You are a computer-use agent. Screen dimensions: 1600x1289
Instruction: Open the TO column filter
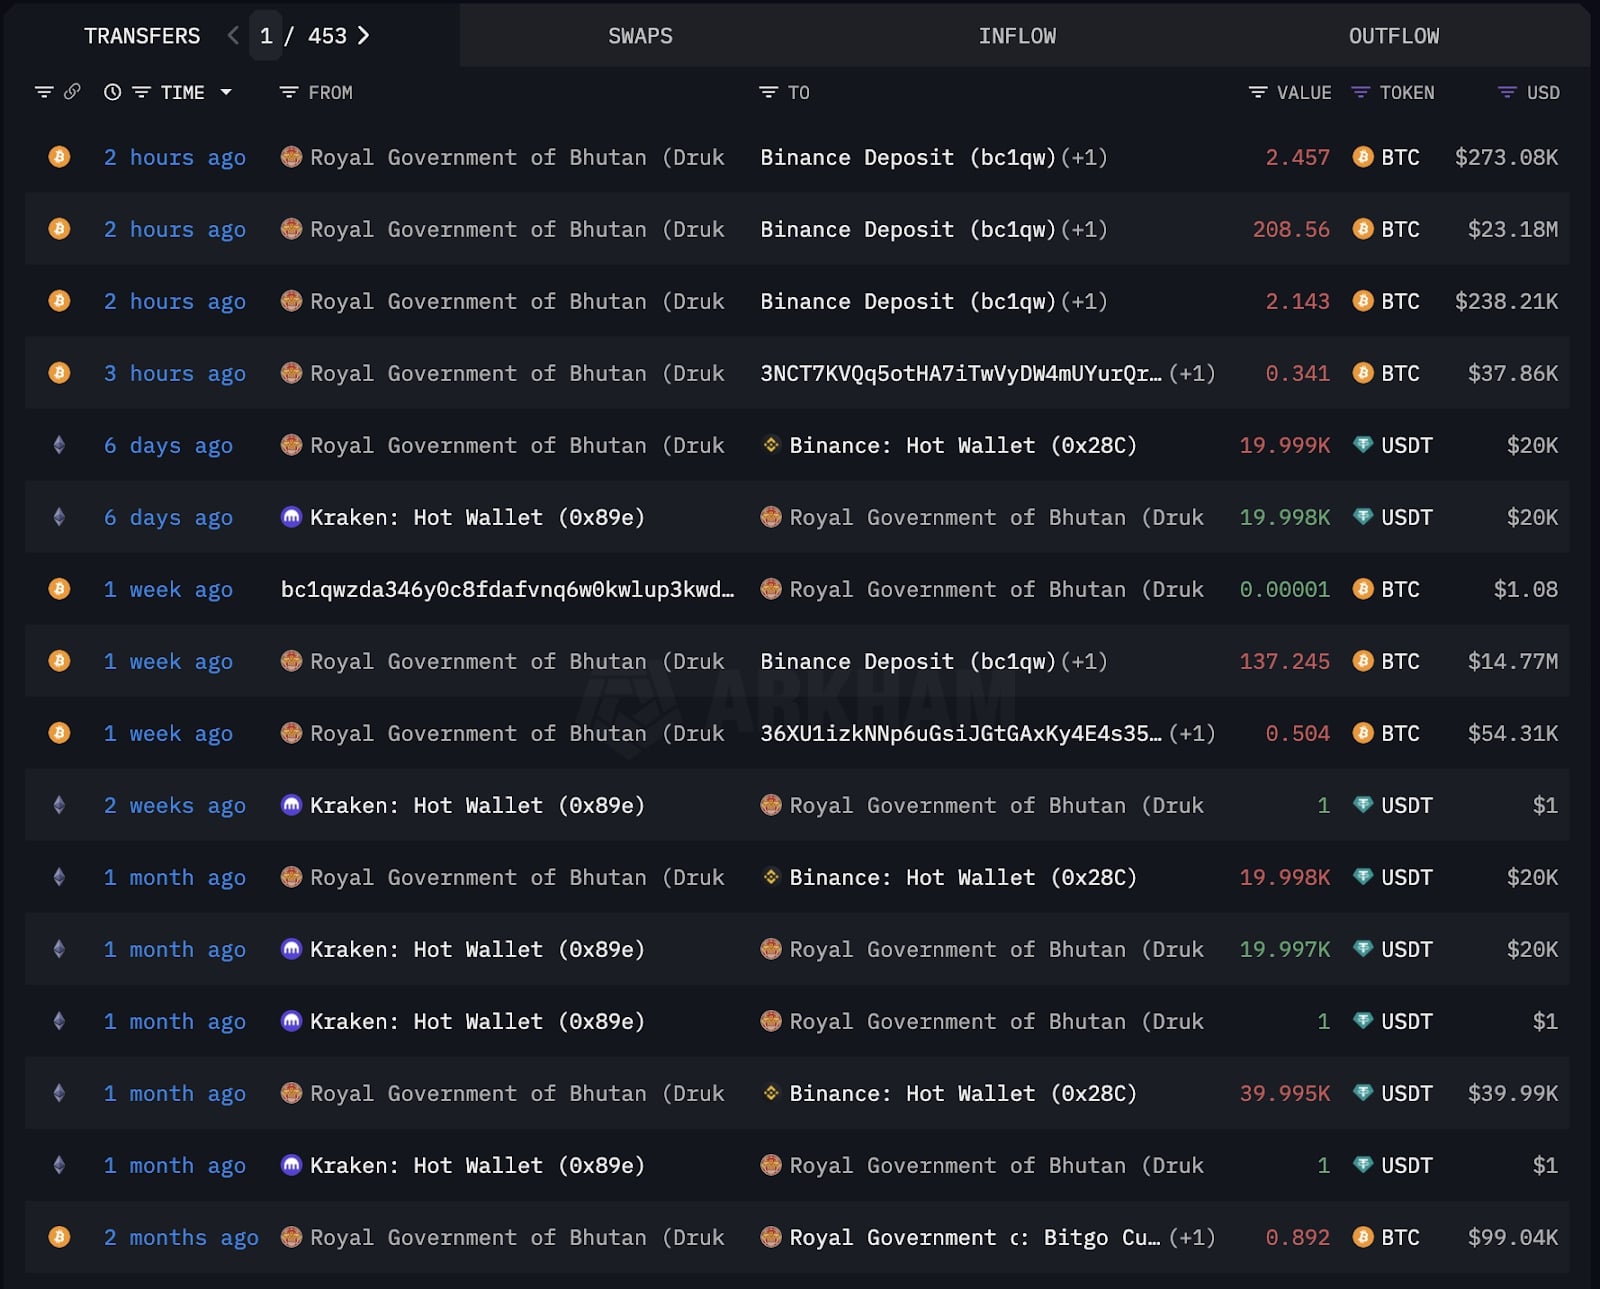pyautogui.click(x=768, y=92)
